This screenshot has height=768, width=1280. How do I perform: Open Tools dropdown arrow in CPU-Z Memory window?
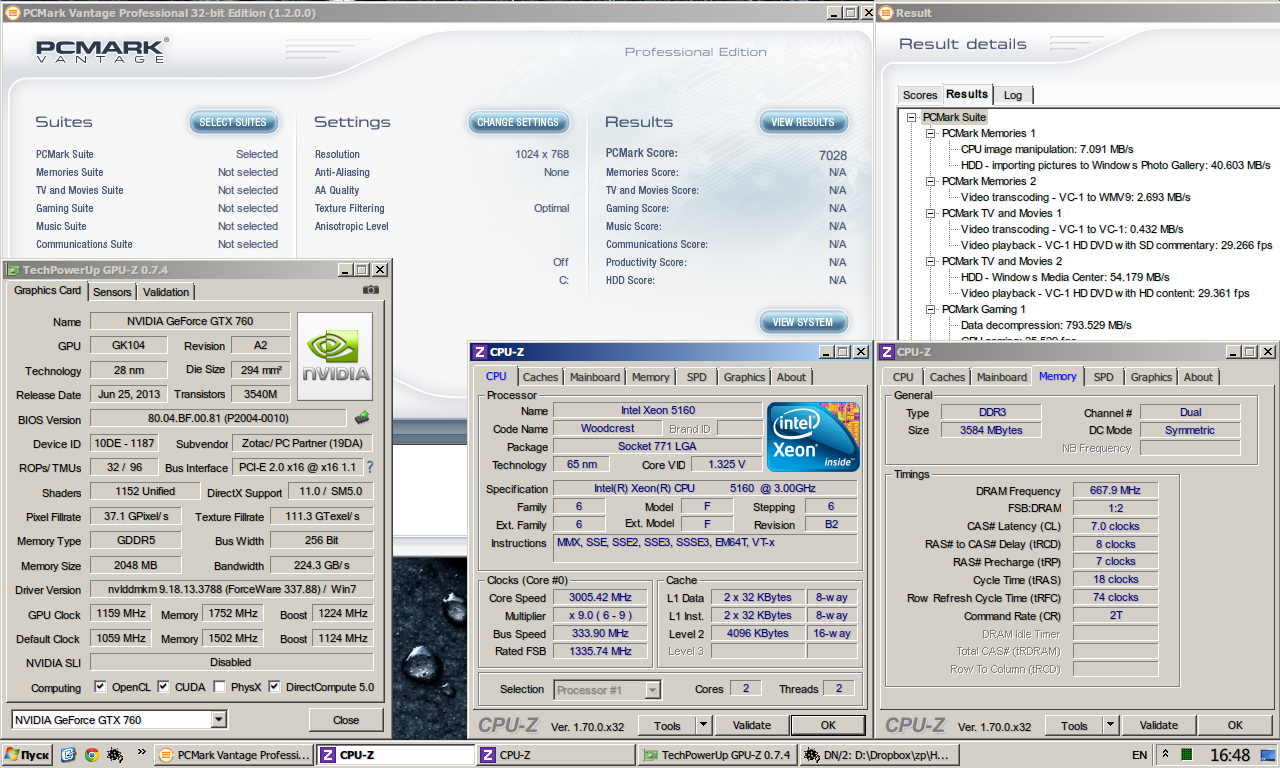pyautogui.click(x=1111, y=725)
